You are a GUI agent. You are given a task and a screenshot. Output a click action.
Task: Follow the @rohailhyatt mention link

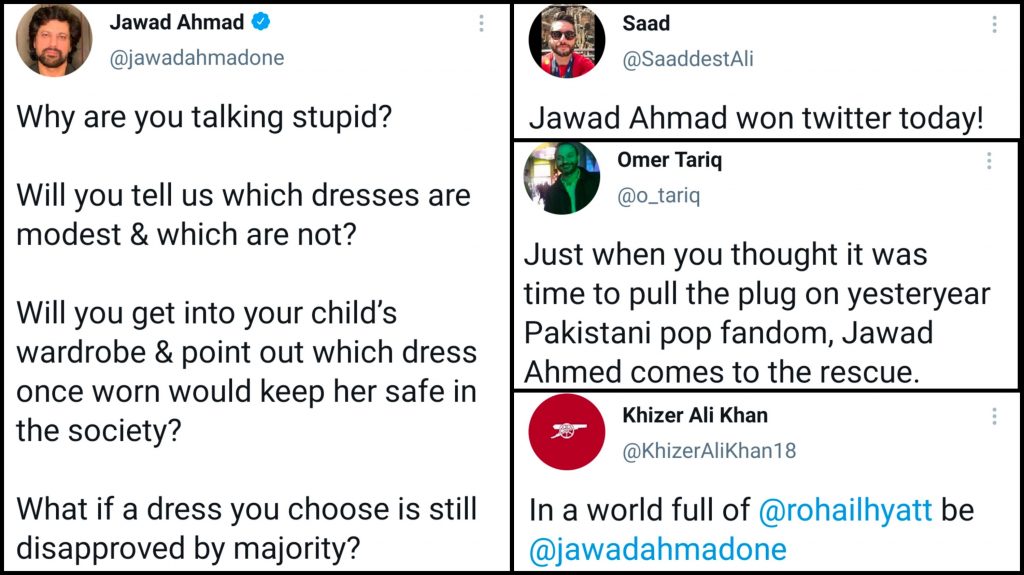[845, 510]
